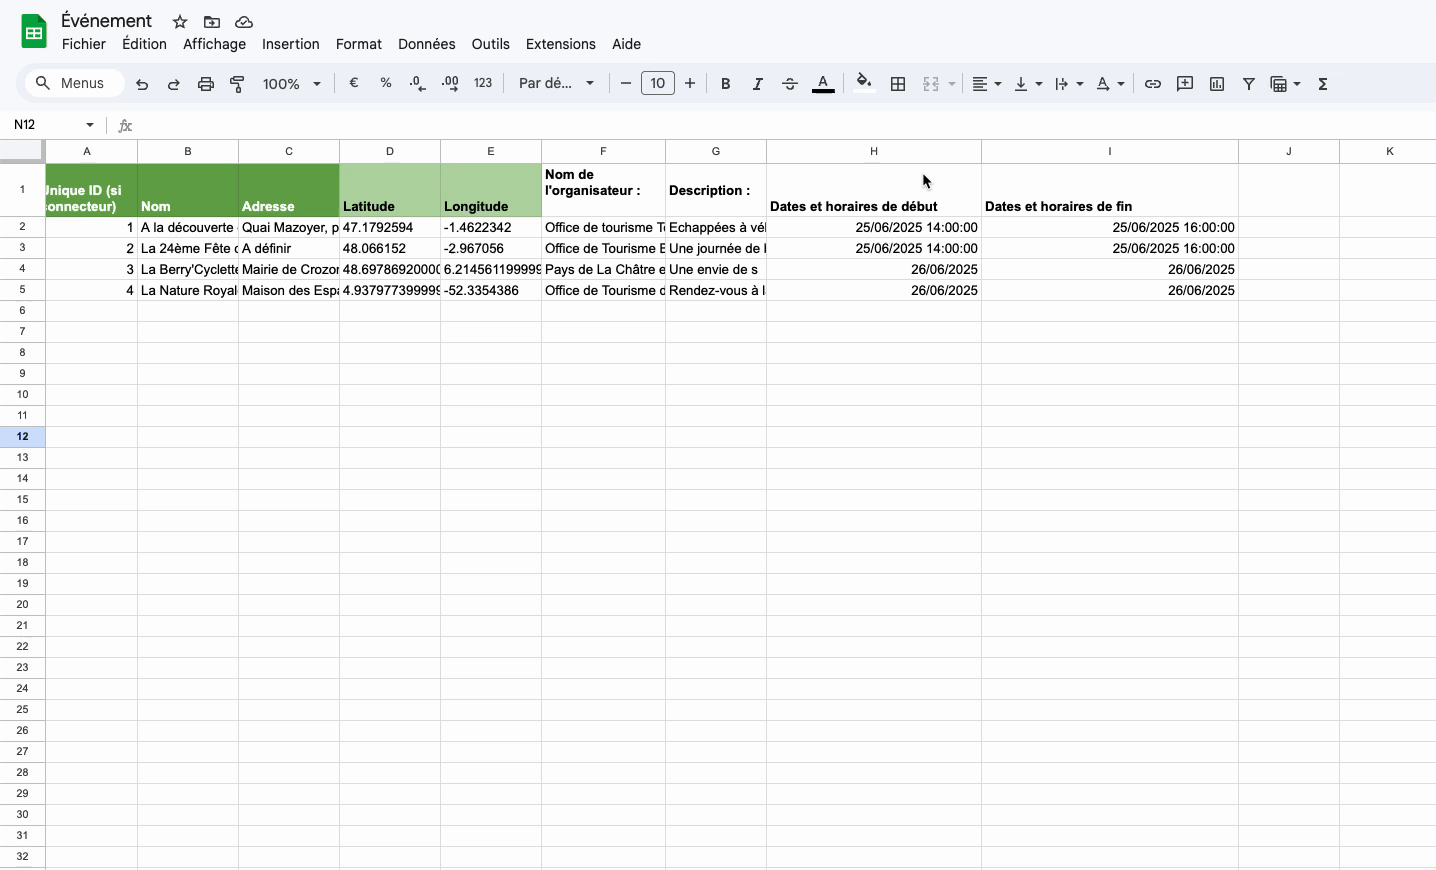1436x870 pixels.
Task: Open the borders menu
Action: pyautogui.click(x=898, y=84)
